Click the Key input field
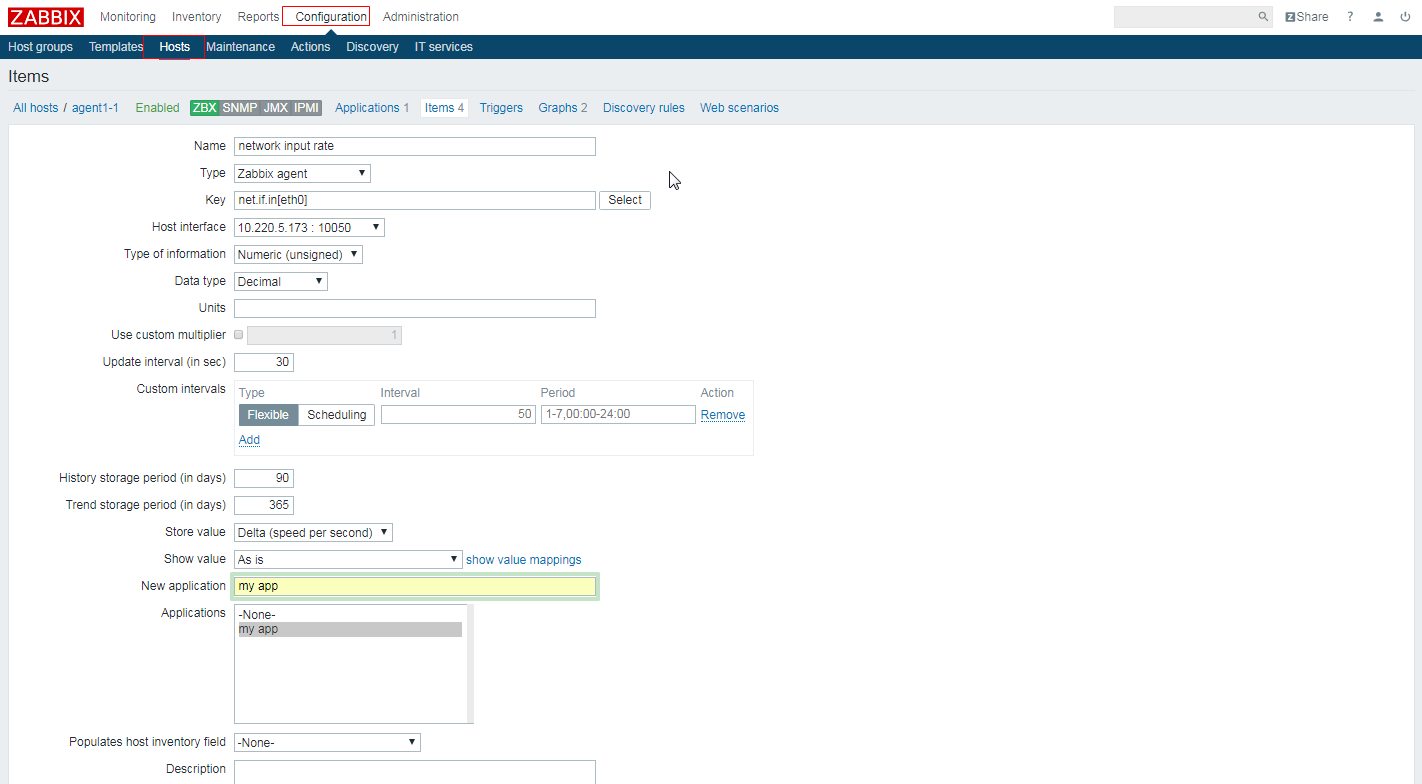 pyautogui.click(x=415, y=201)
